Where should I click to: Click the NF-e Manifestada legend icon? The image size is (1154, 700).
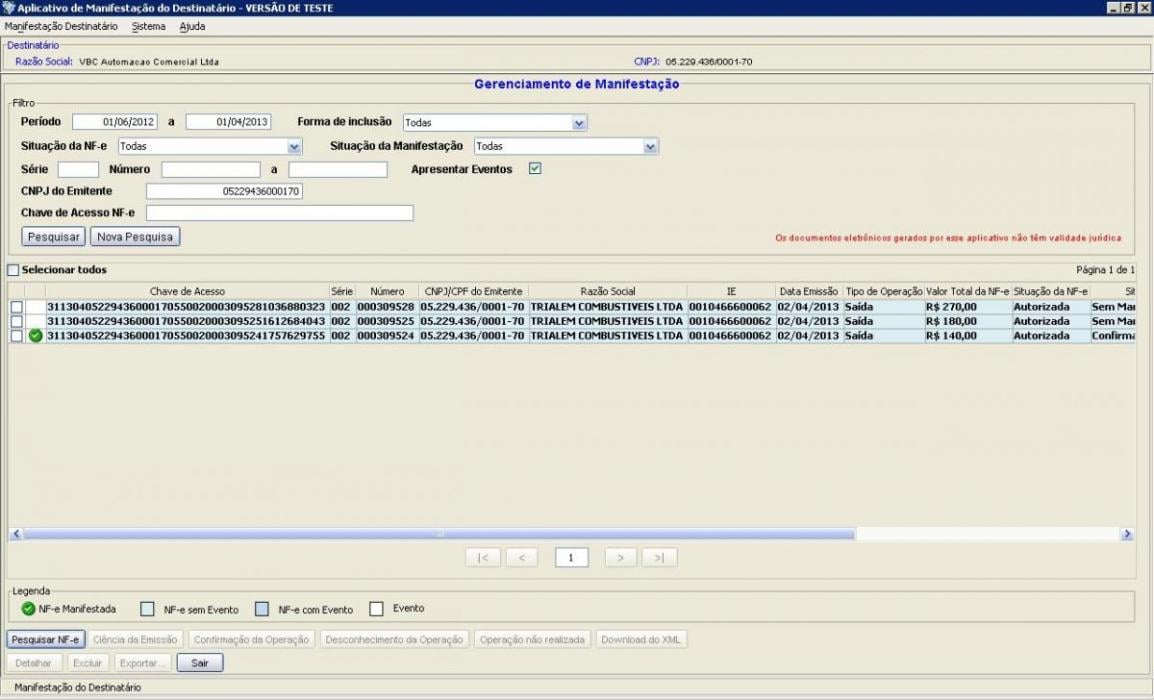pyautogui.click(x=28, y=609)
